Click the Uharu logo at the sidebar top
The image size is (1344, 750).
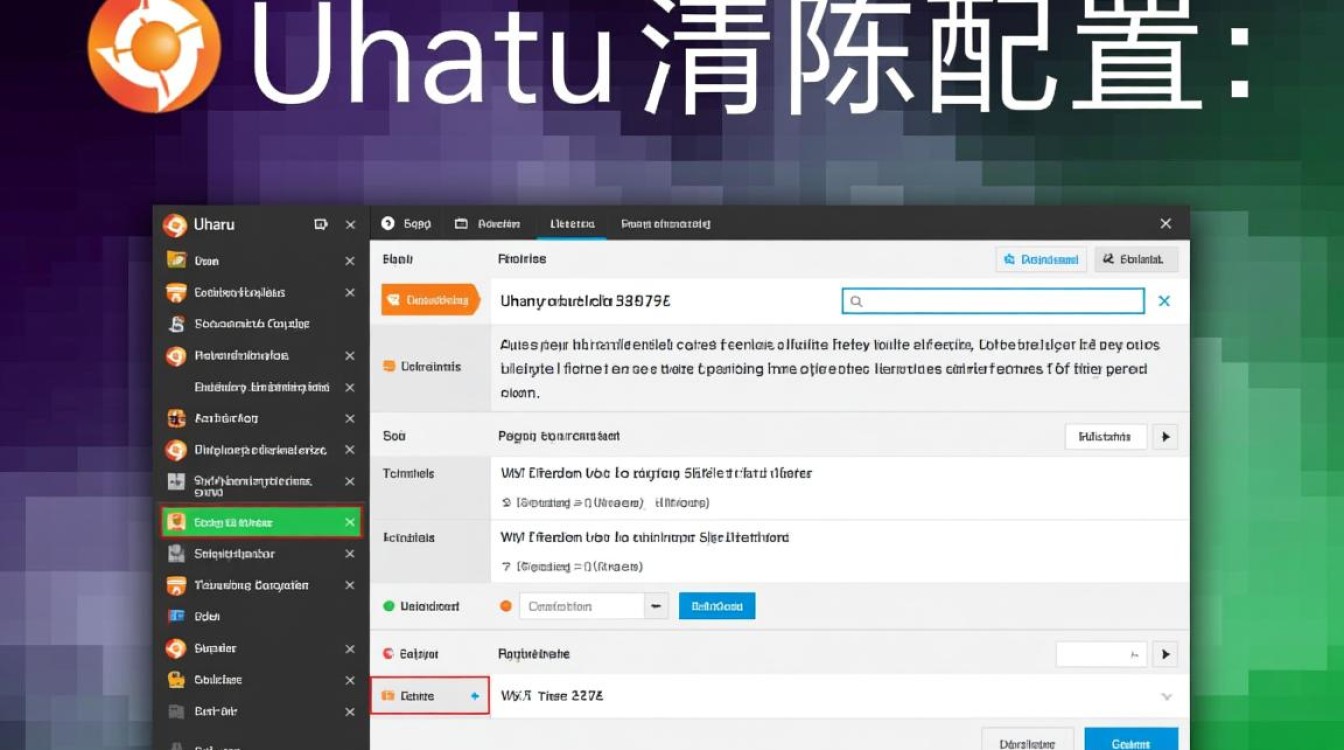pos(178,224)
